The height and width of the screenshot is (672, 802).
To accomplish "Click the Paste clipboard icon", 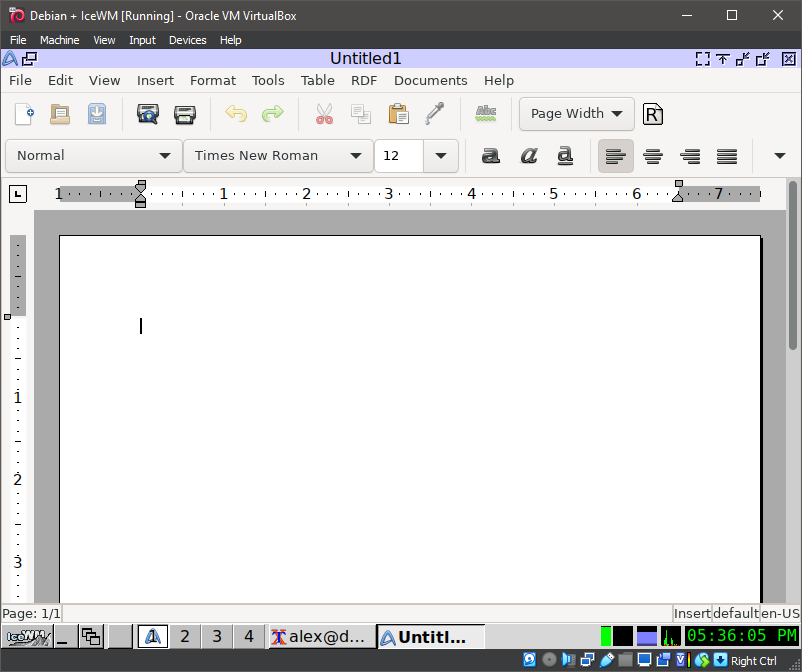I will point(398,114).
